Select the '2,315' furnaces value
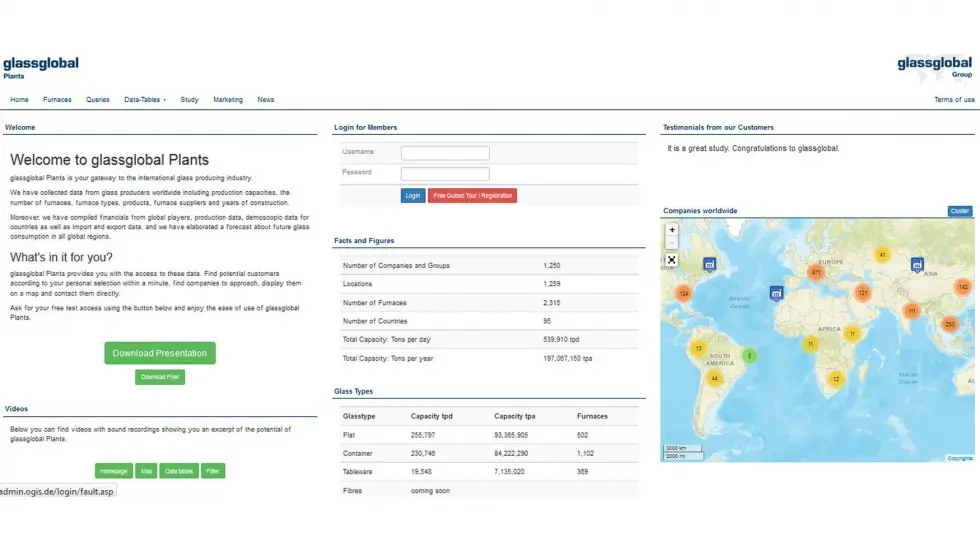980x560 pixels. coord(551,302)
